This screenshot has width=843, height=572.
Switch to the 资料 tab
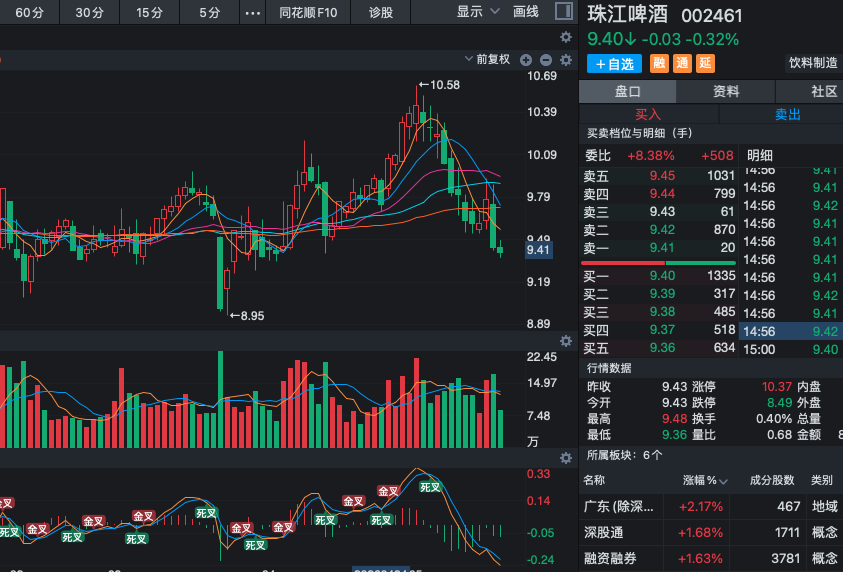[726, 91]
